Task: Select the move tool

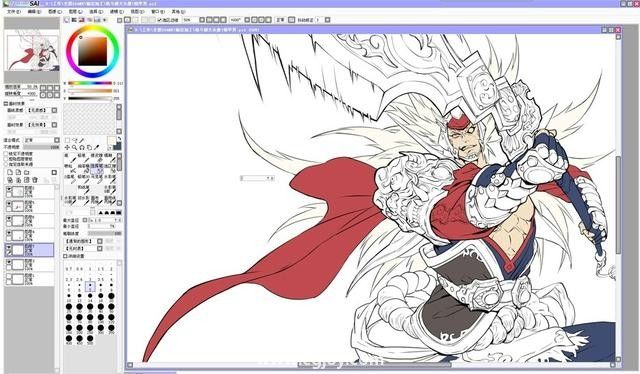Action: point(67,147)
